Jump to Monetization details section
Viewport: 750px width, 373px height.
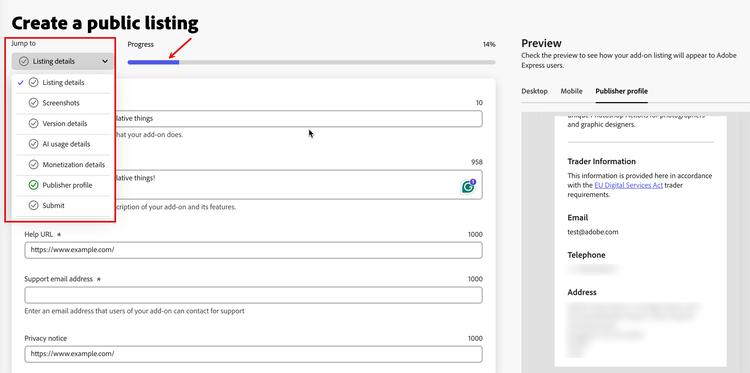point(63,165)
